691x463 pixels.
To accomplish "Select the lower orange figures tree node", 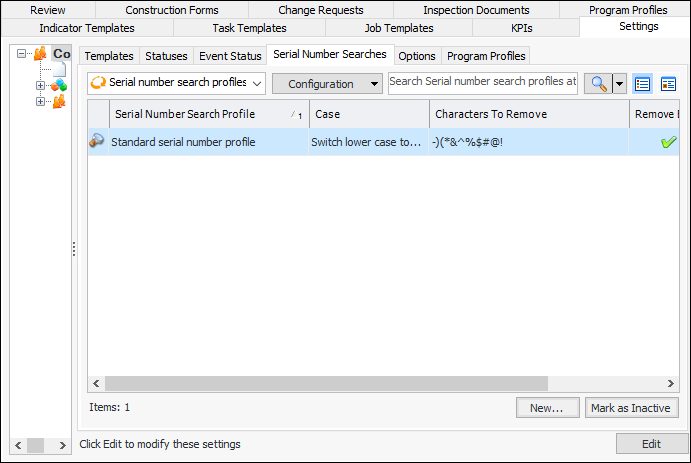I will [x=59, y=101].
